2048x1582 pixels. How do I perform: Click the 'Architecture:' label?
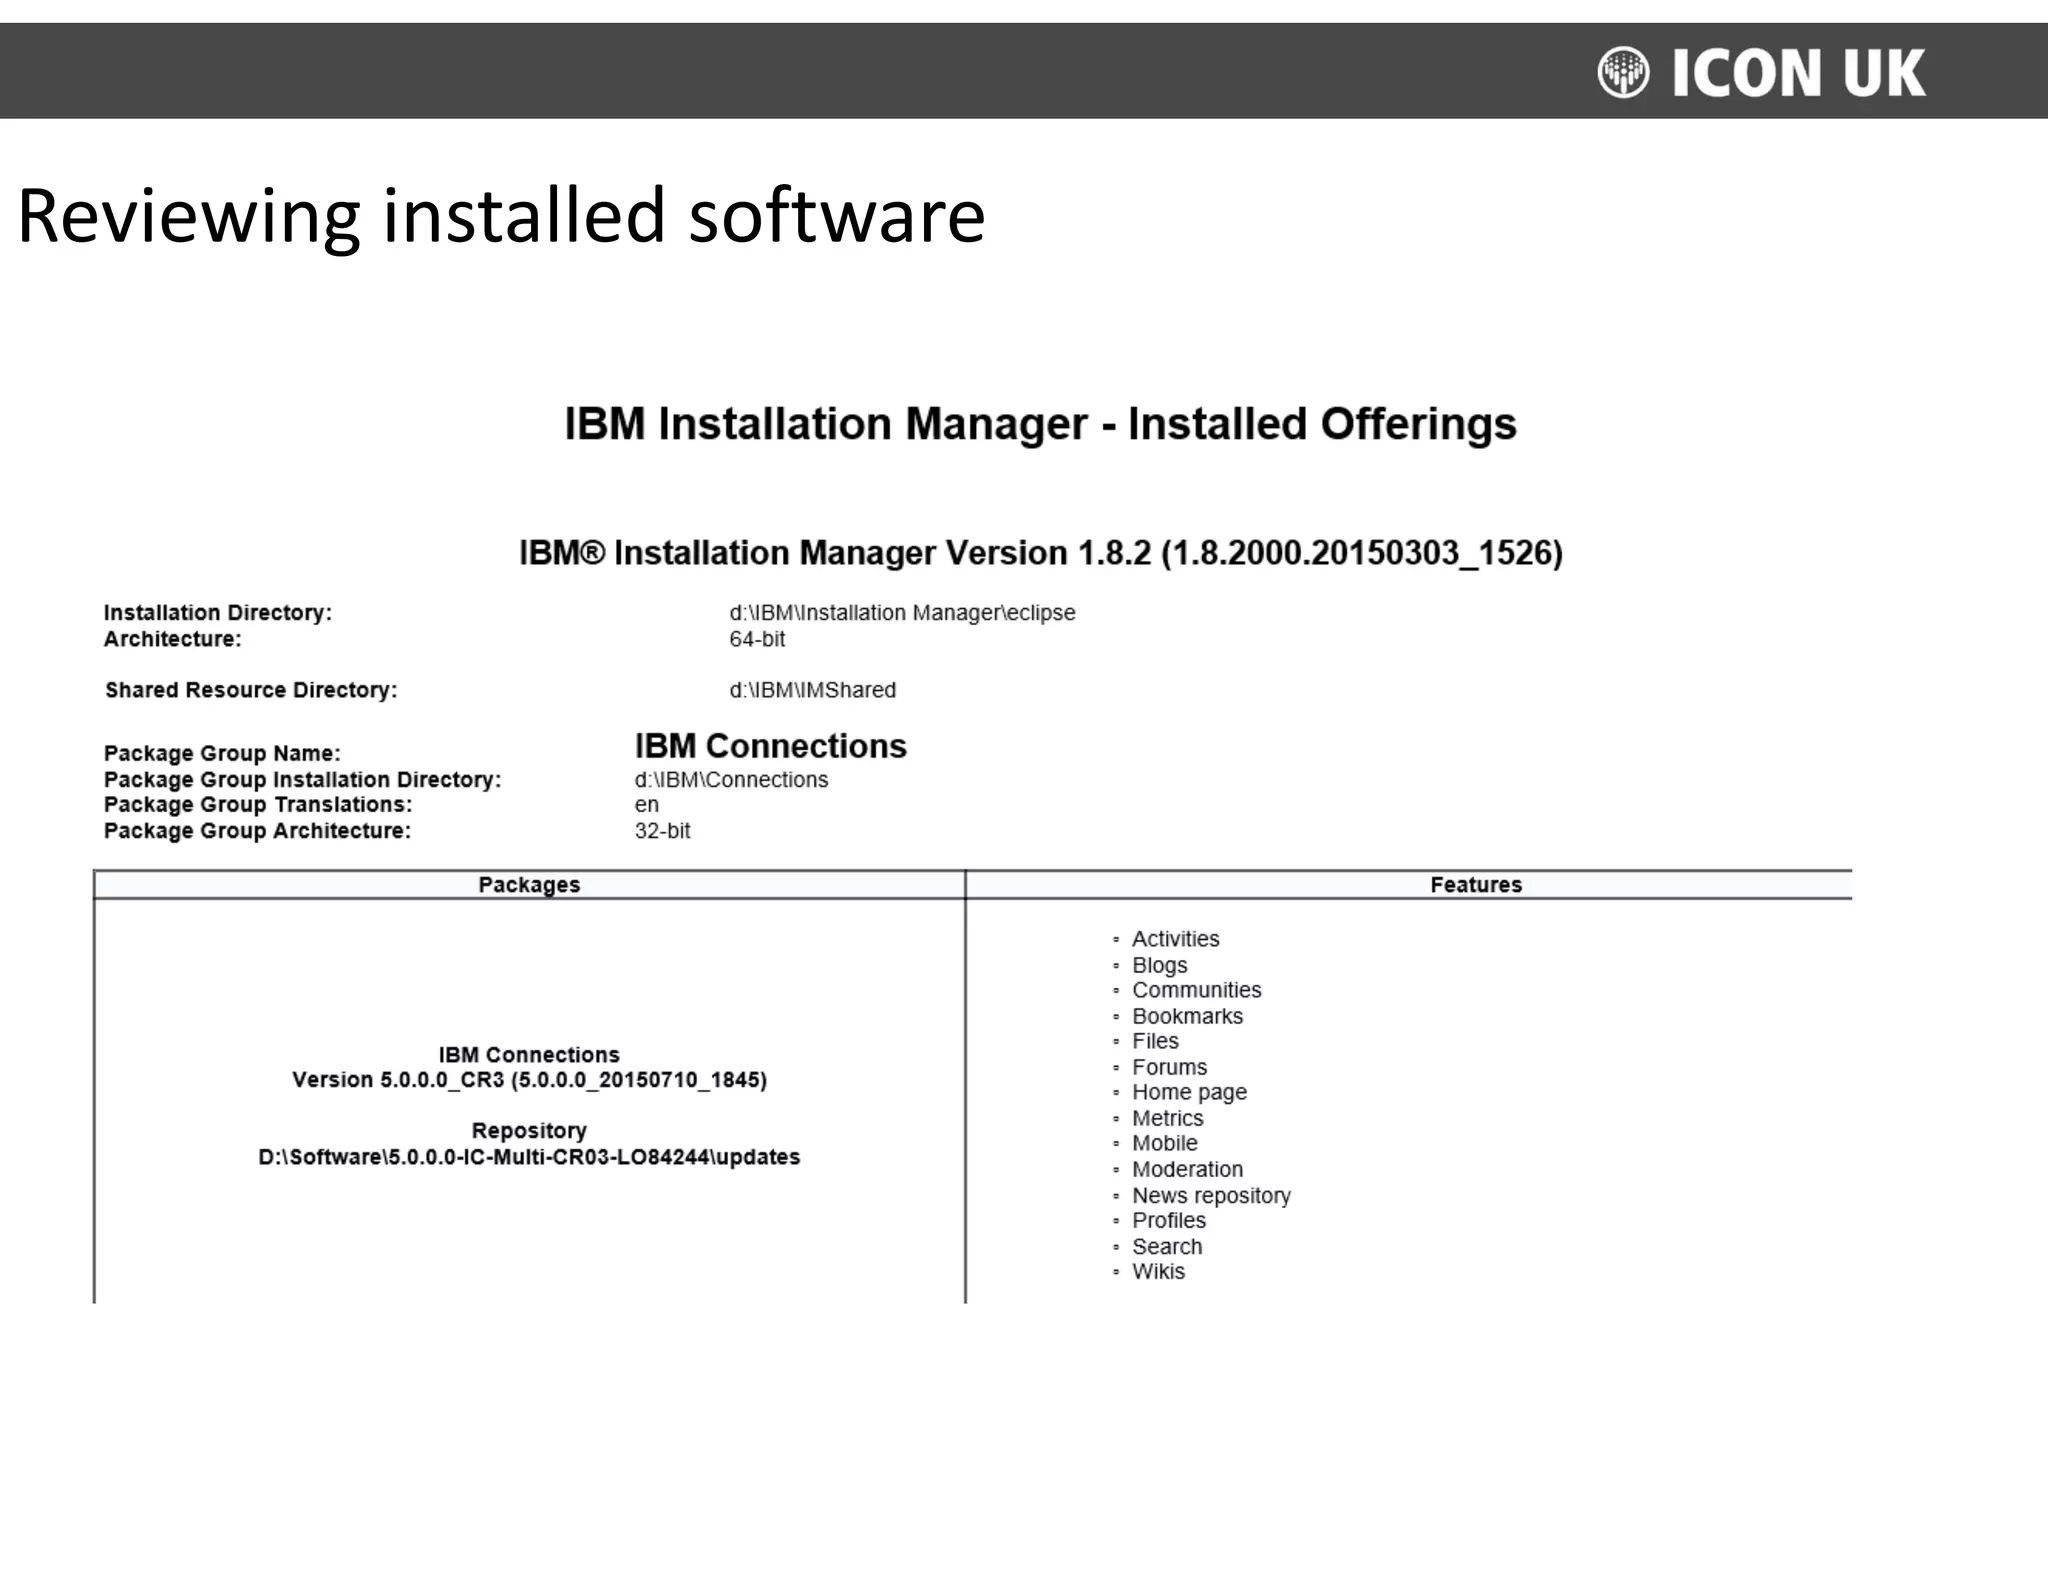tap(173, 639)
